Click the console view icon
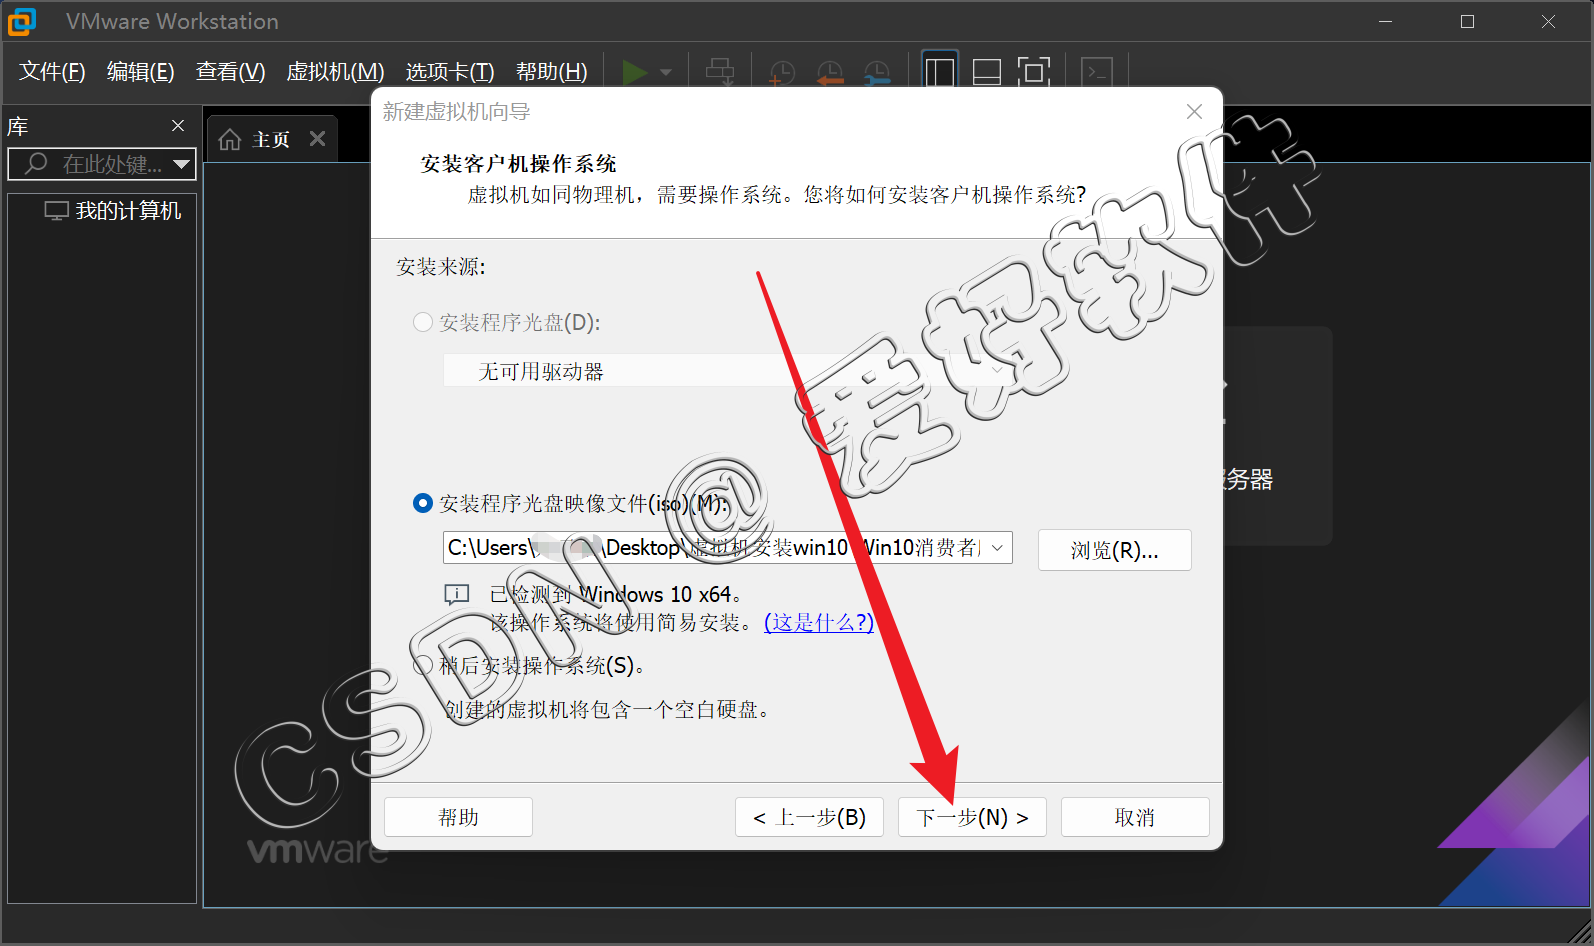Screen dimensions: 1594x946 pos(1097,72)
